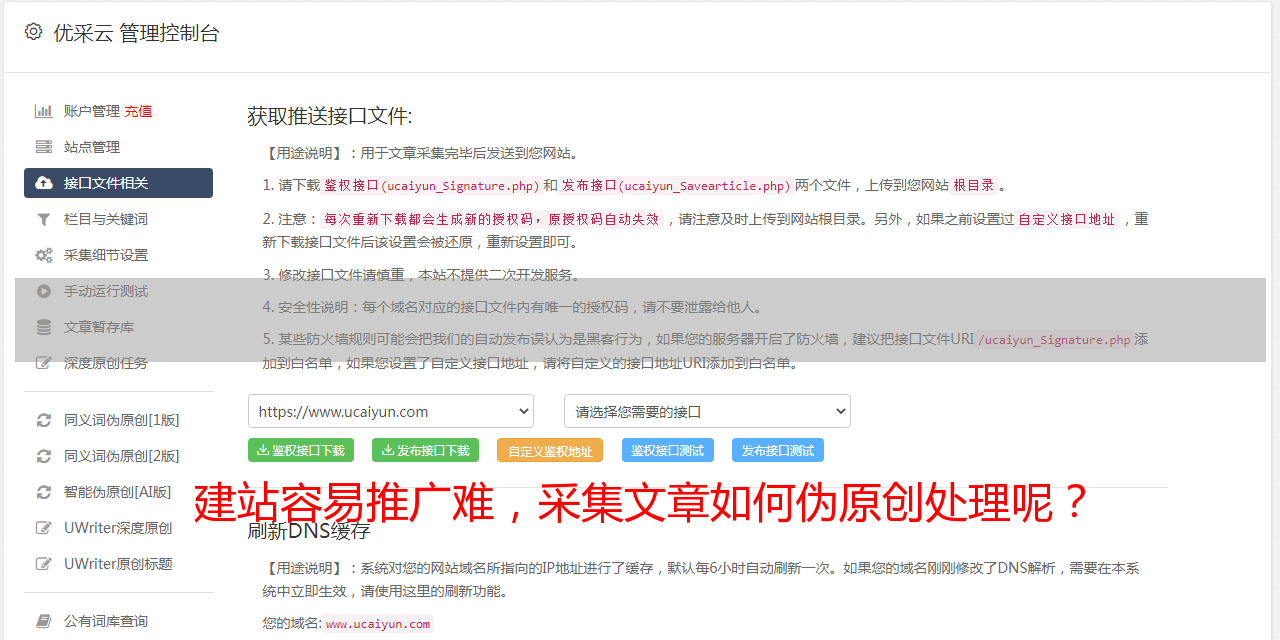
Task: Click the 刷新DNS缓存 heading
Action: click(309, 530)
